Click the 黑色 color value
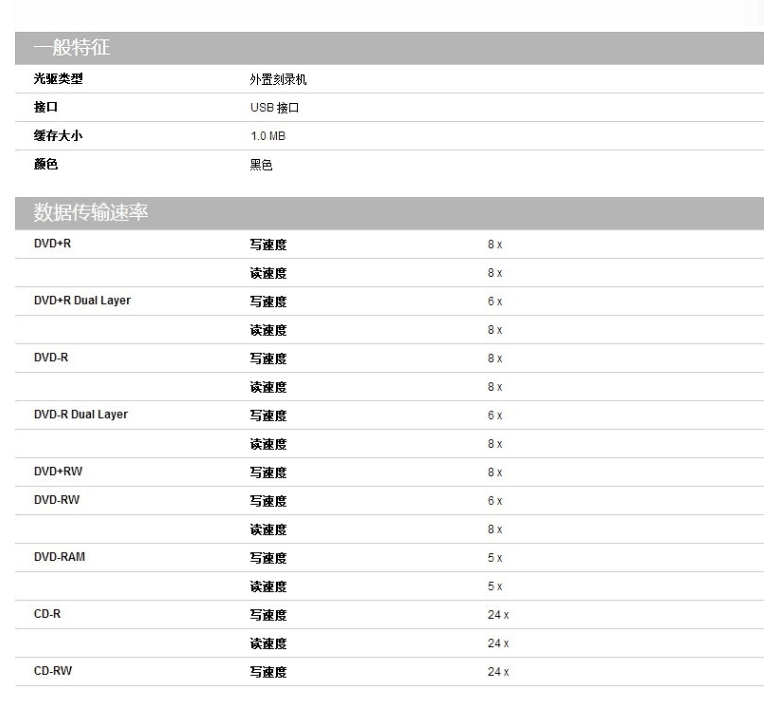 point(261,165)
